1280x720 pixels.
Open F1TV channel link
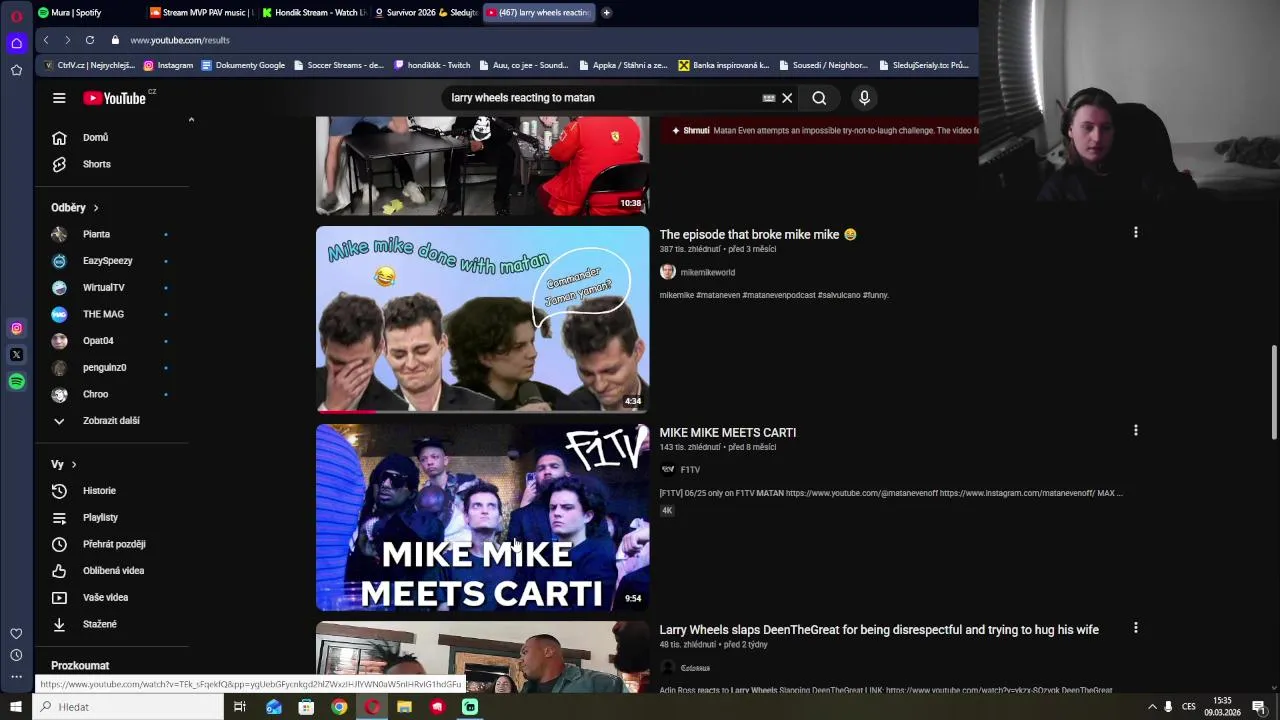click(x=690, y=470)
